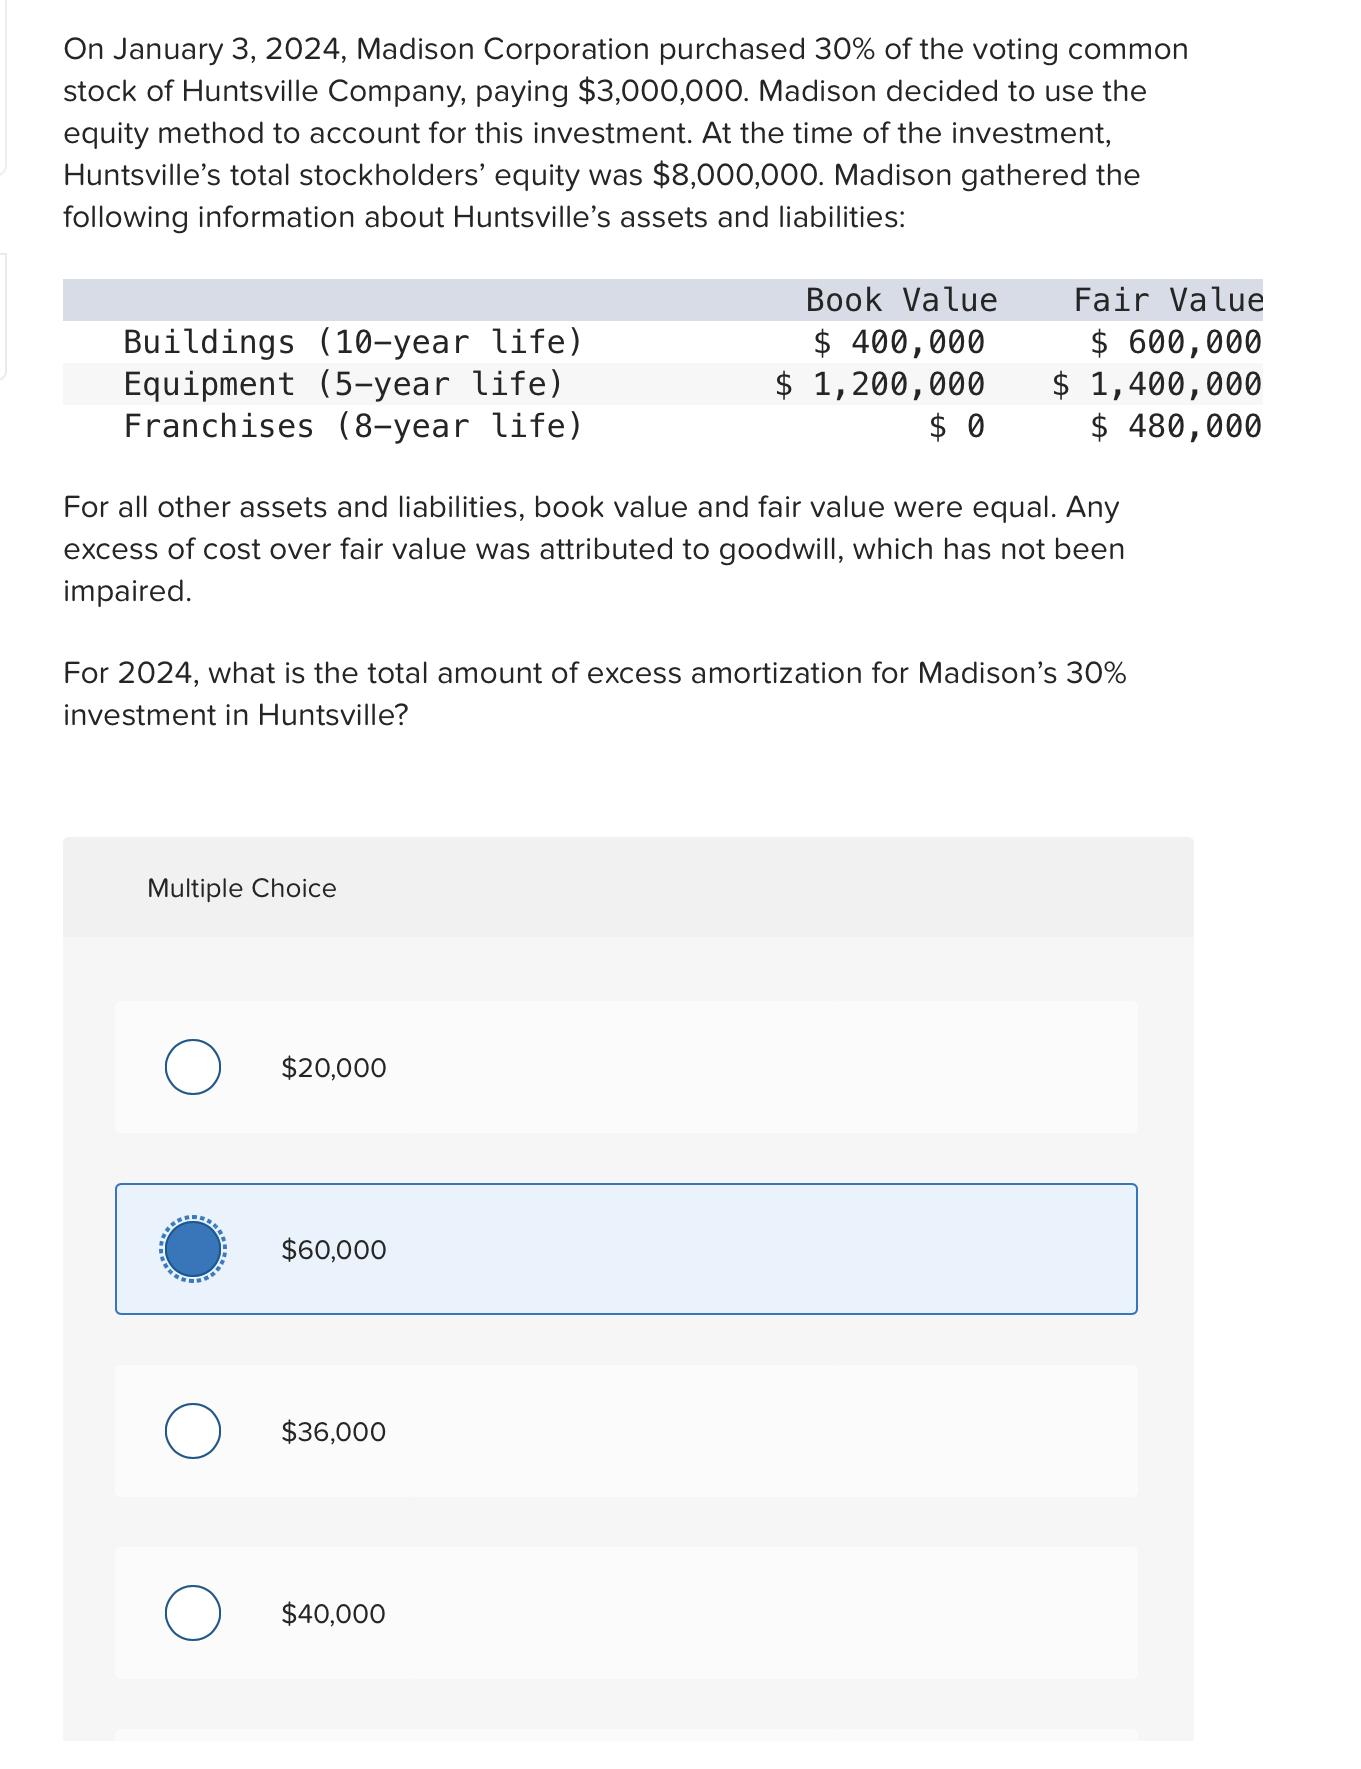This screenshot has width=1361, height=1769.
Task: Click the highlighted $60,000 answer card
Action: point(628,1249)
